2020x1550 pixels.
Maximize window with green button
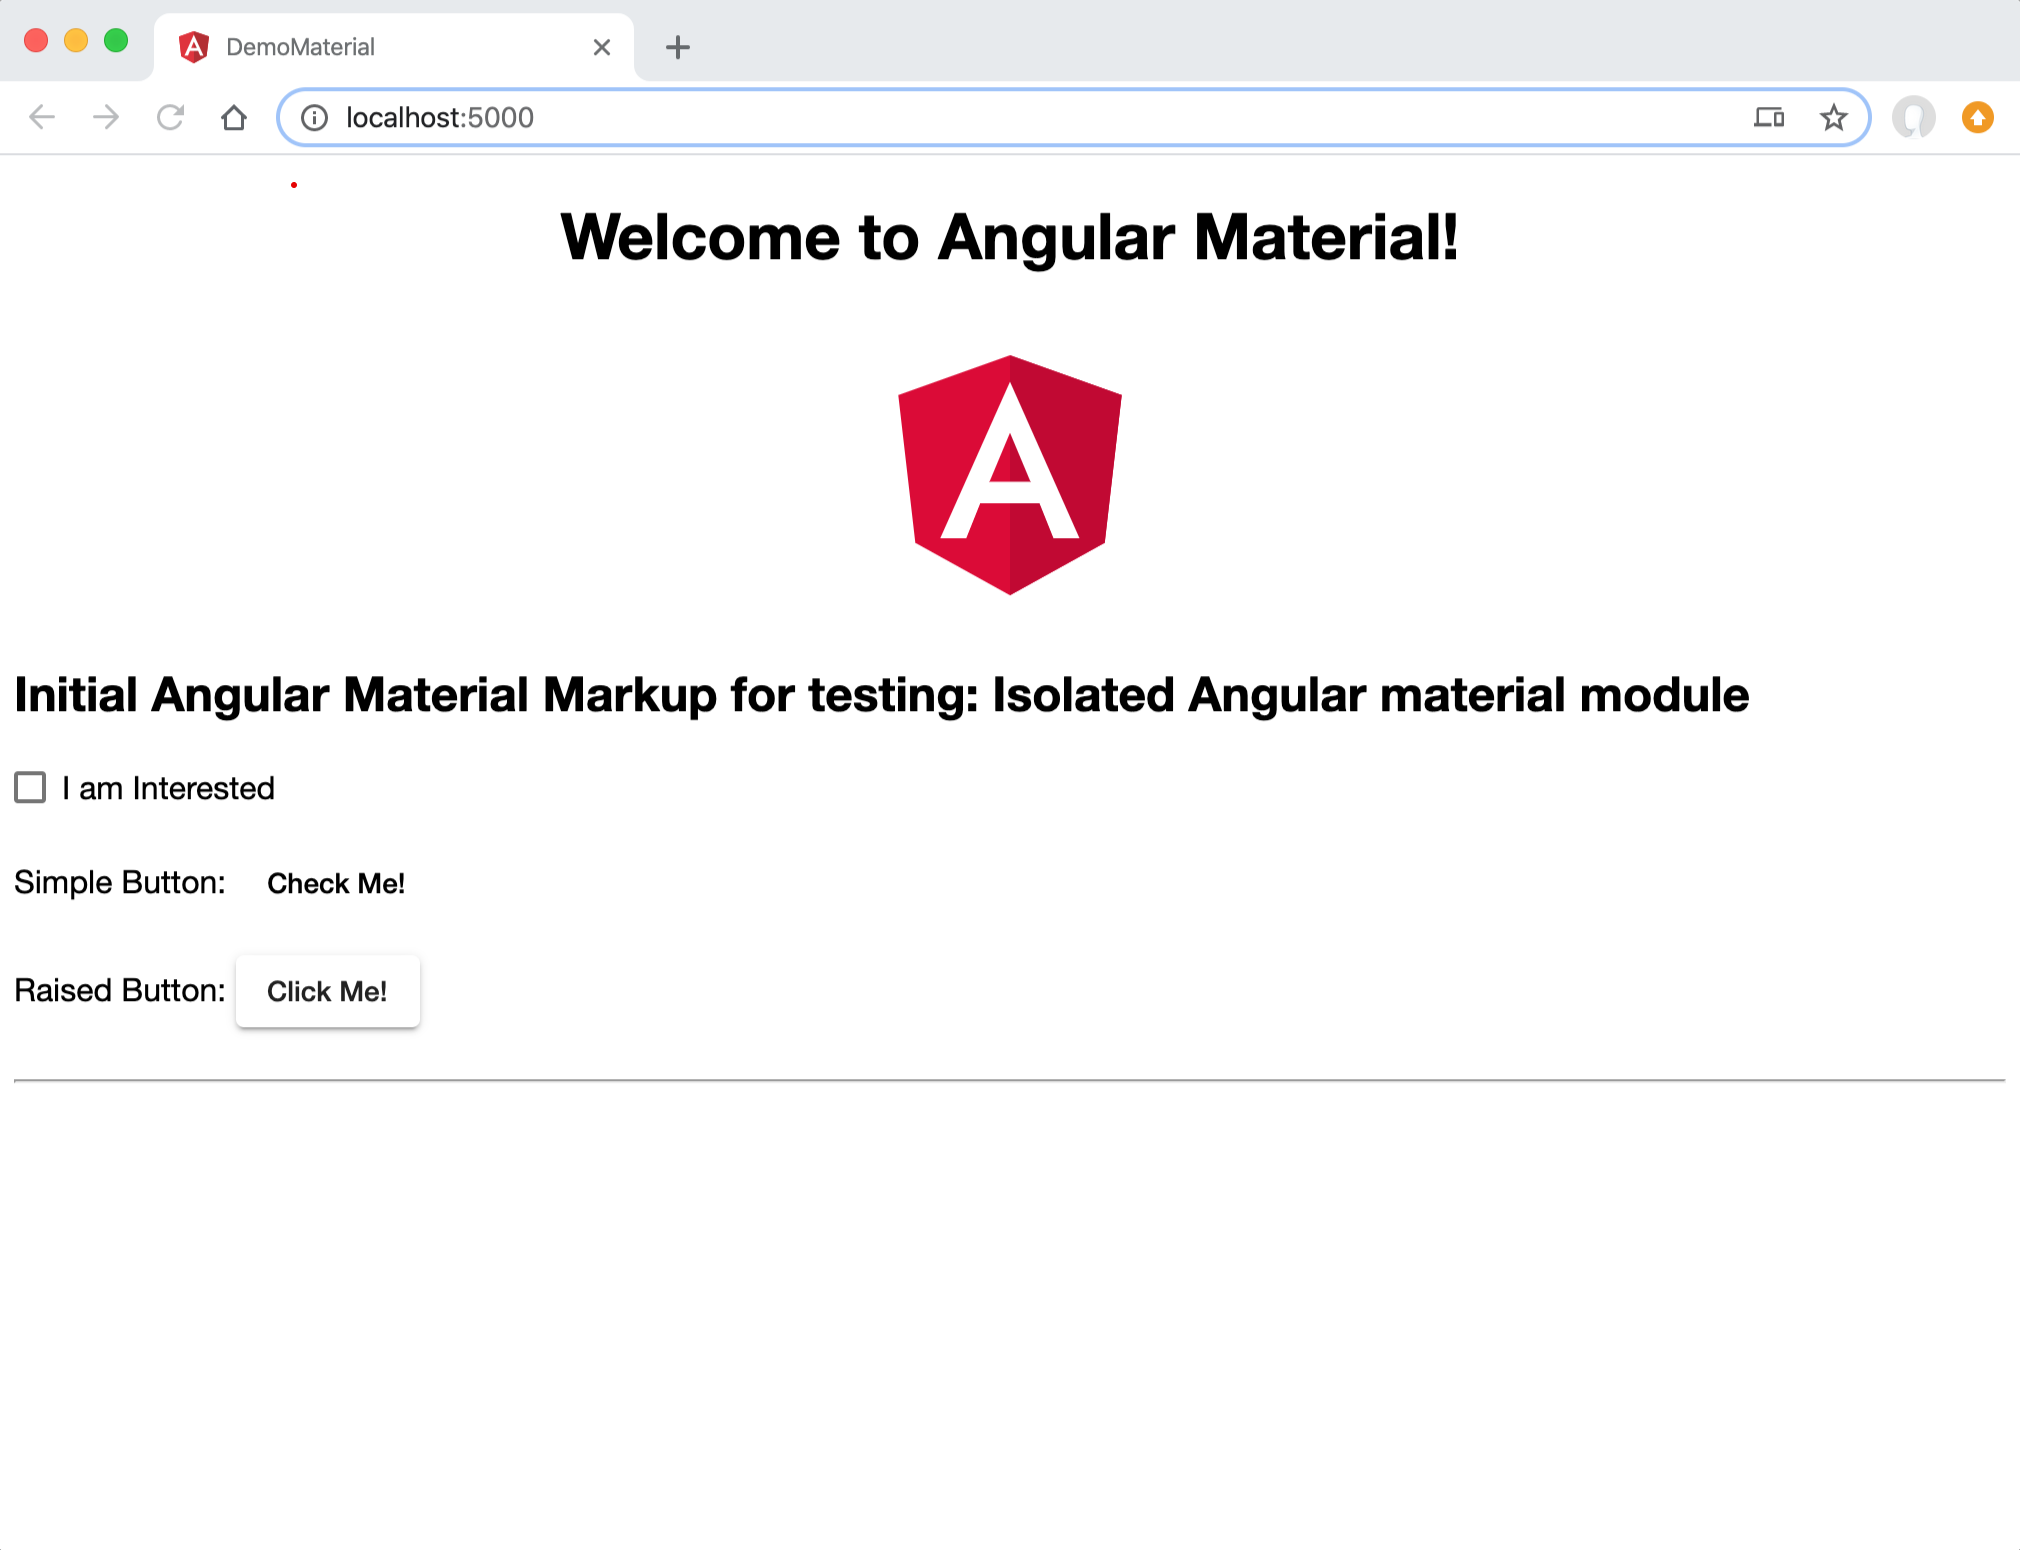pos(116,41)
